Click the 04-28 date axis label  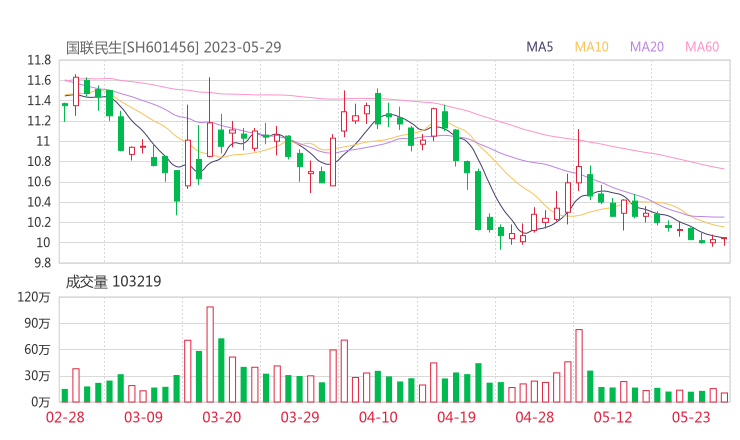tap(535, 417)
